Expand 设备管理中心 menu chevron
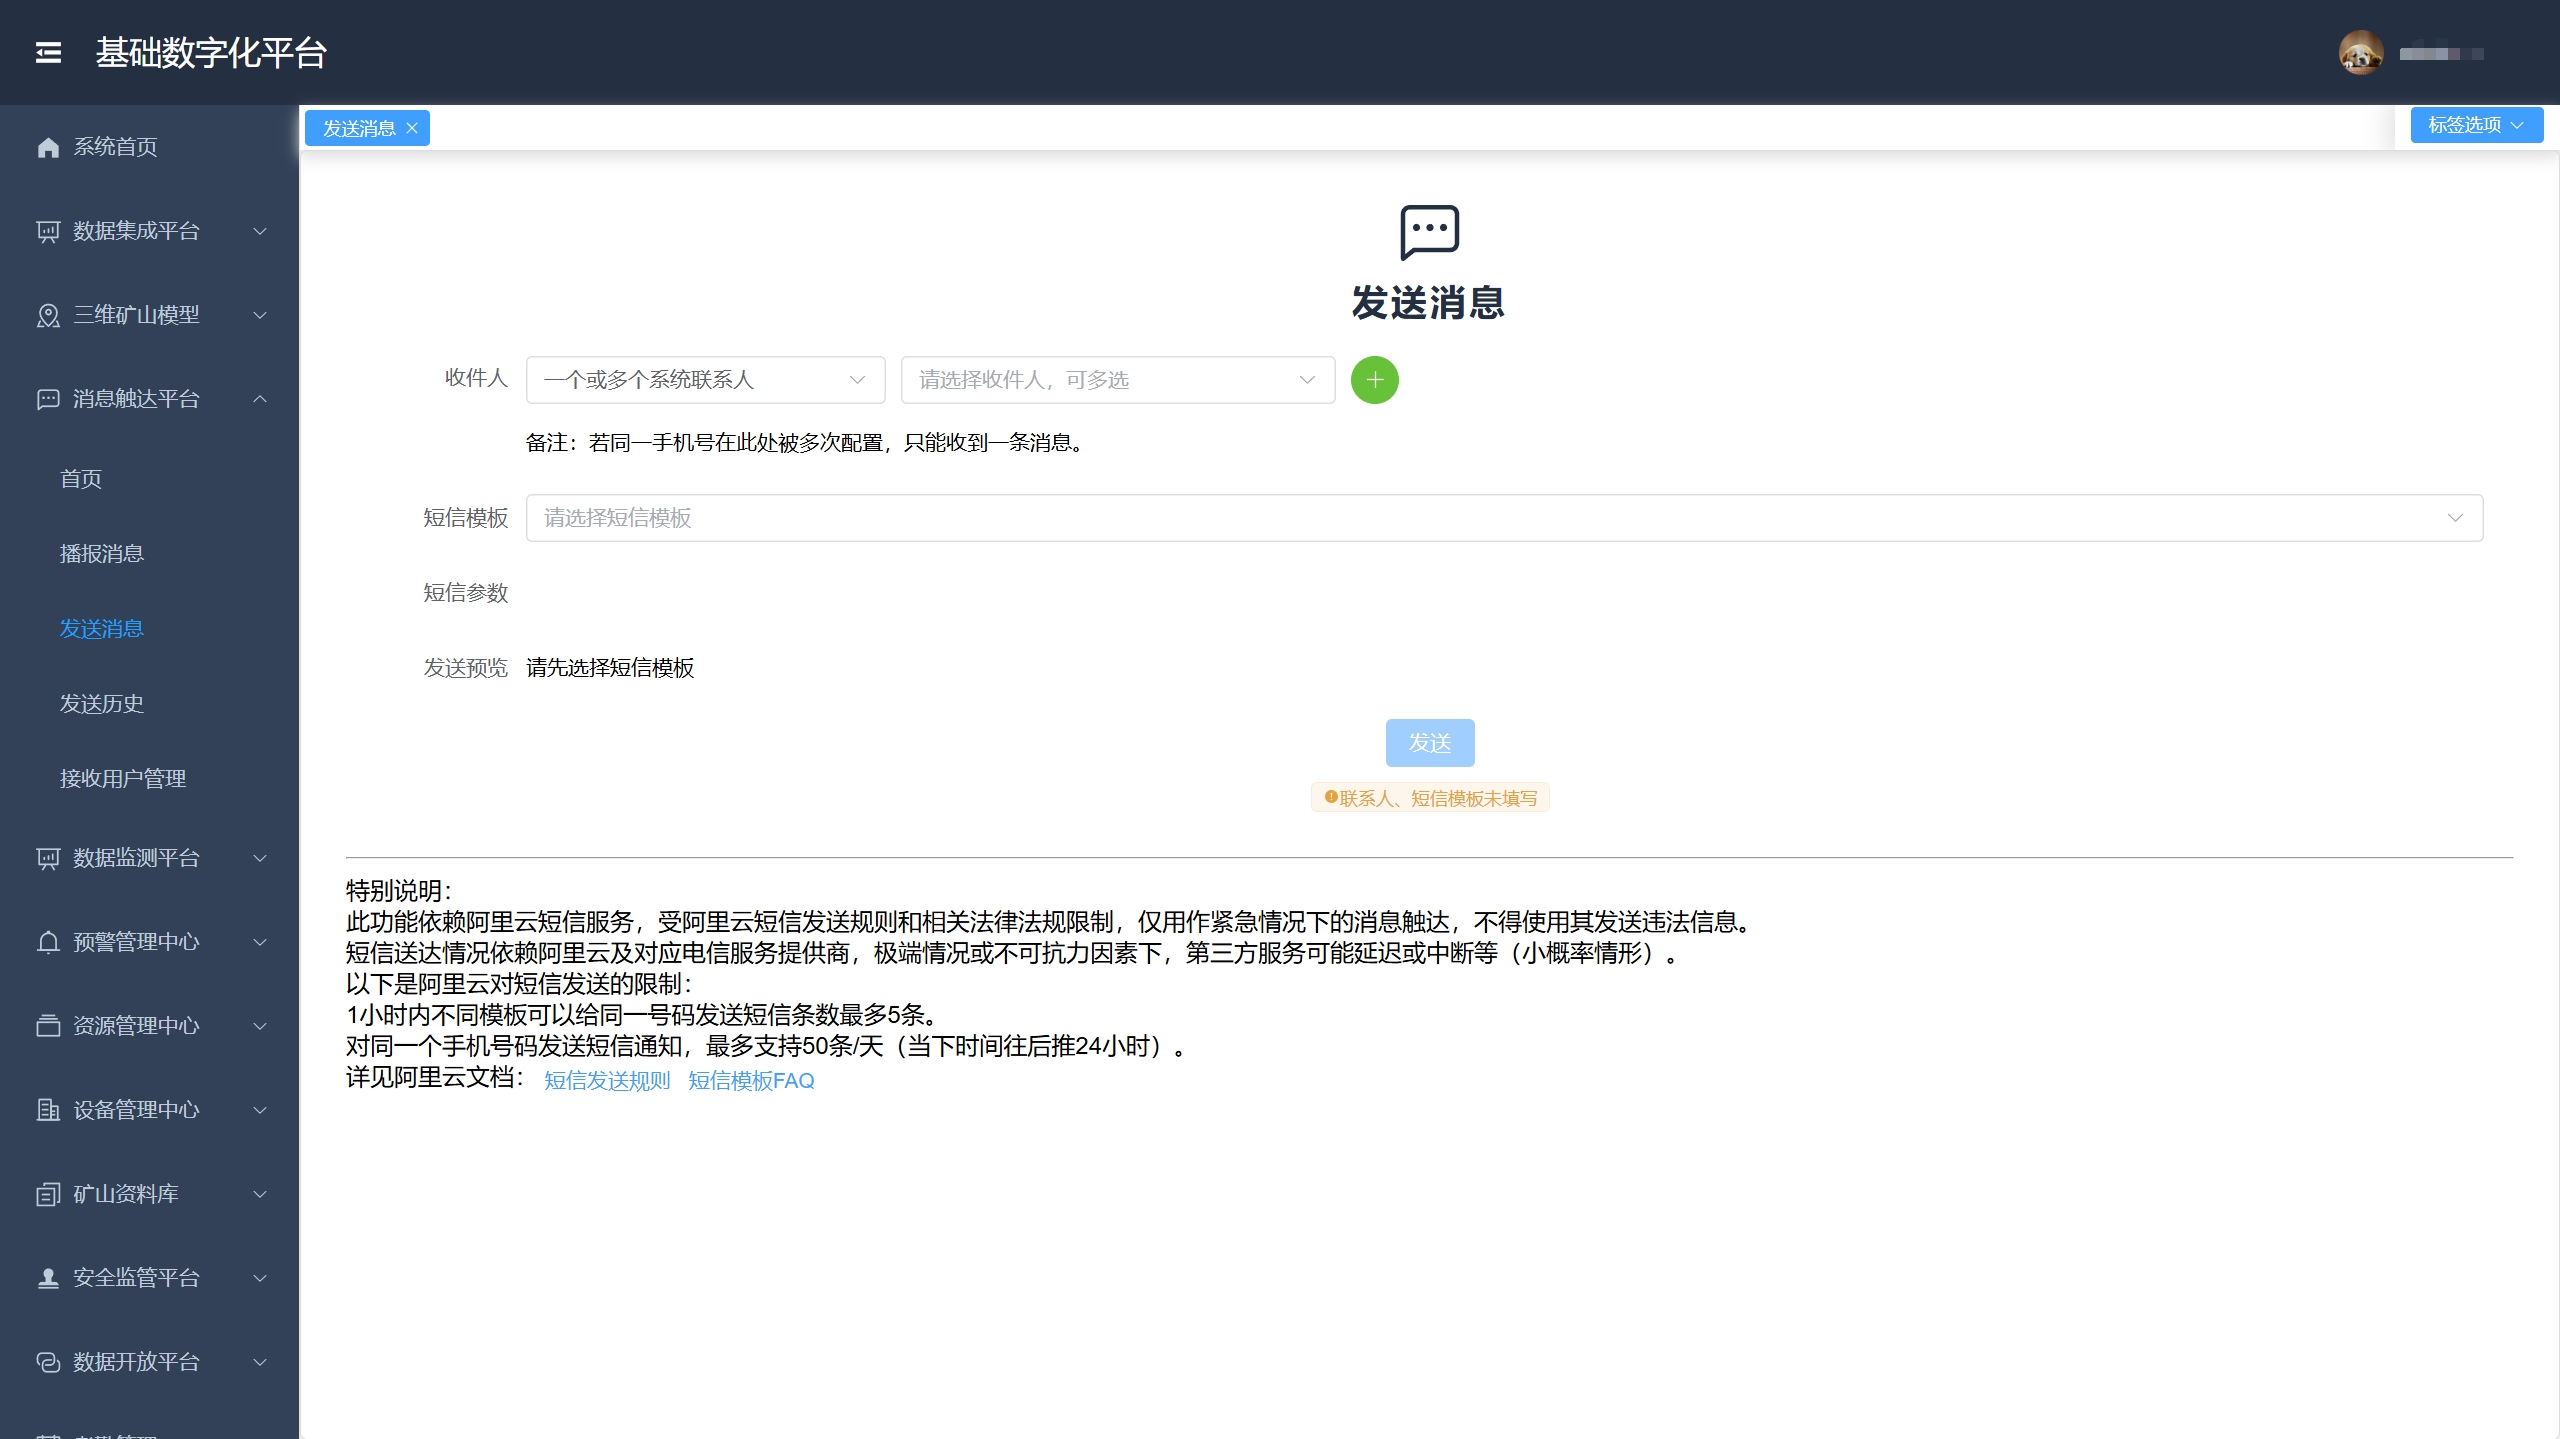 (260, 1110)
